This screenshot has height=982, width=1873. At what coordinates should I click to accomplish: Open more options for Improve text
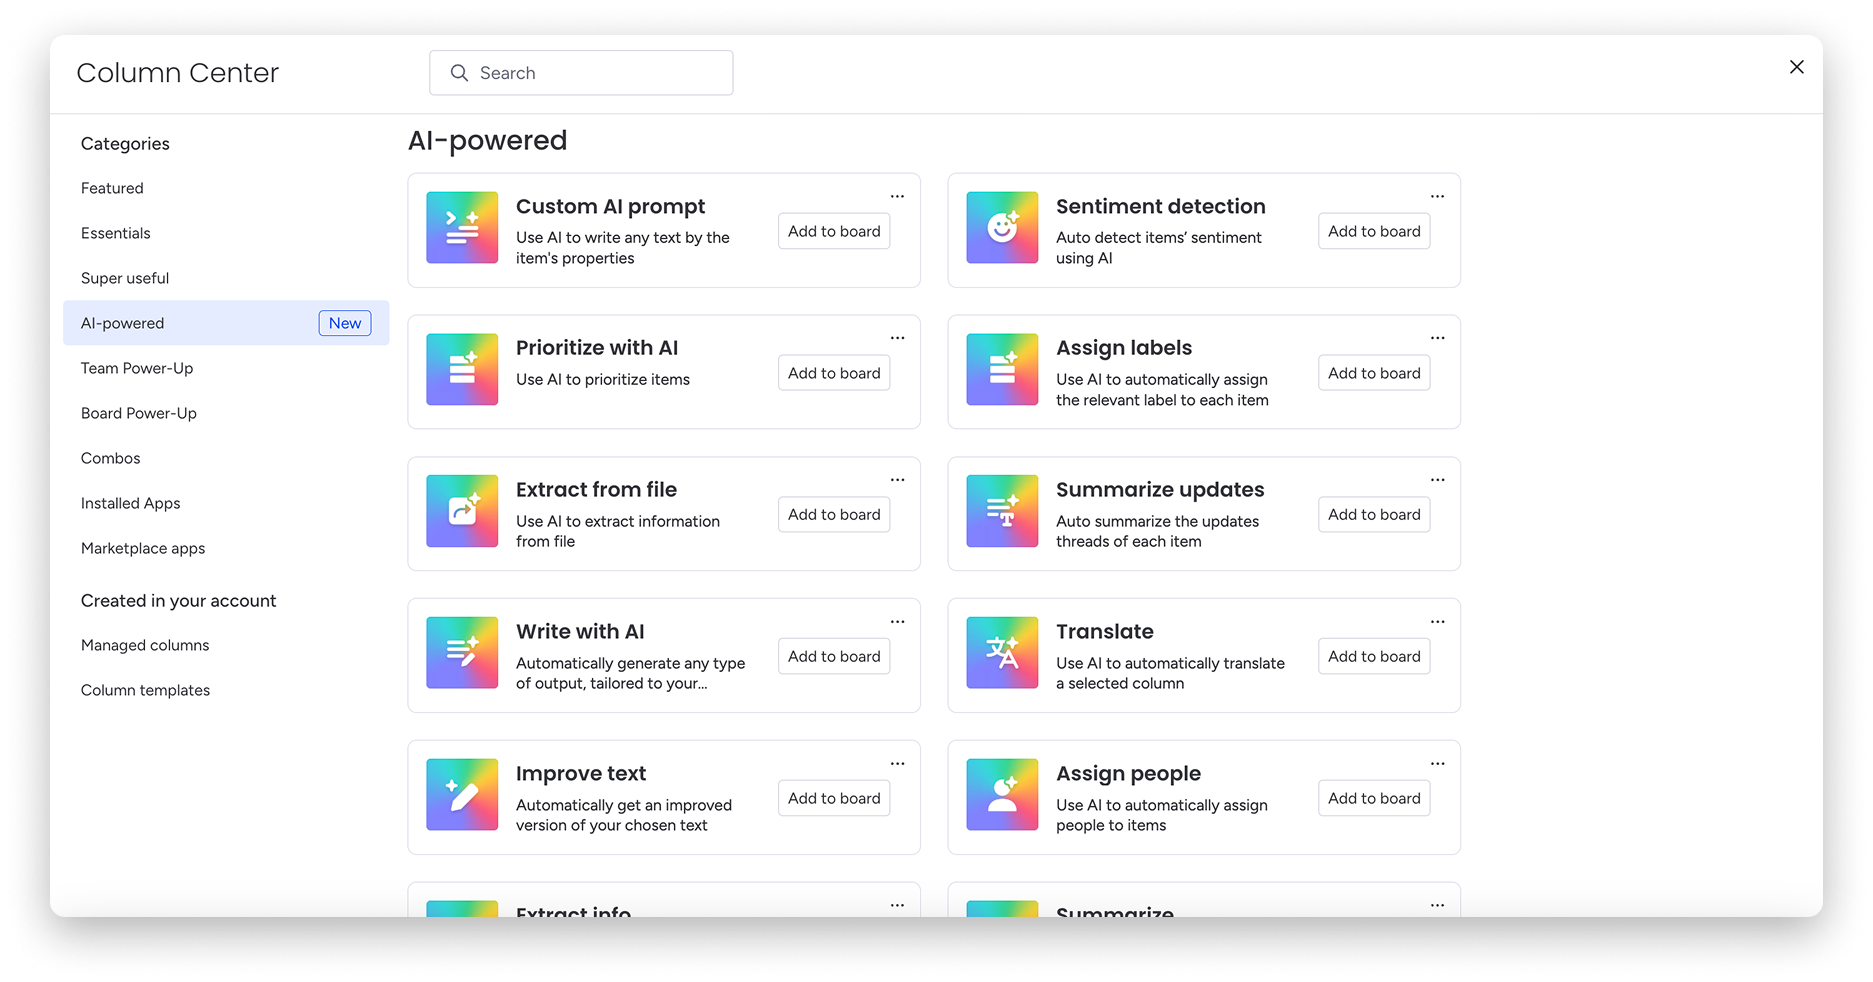[897, 764]
